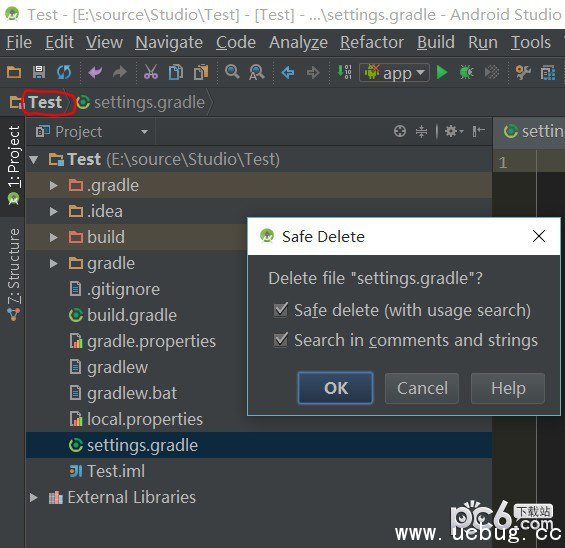Click settings.gradle breadcrumb

[149, 102]
